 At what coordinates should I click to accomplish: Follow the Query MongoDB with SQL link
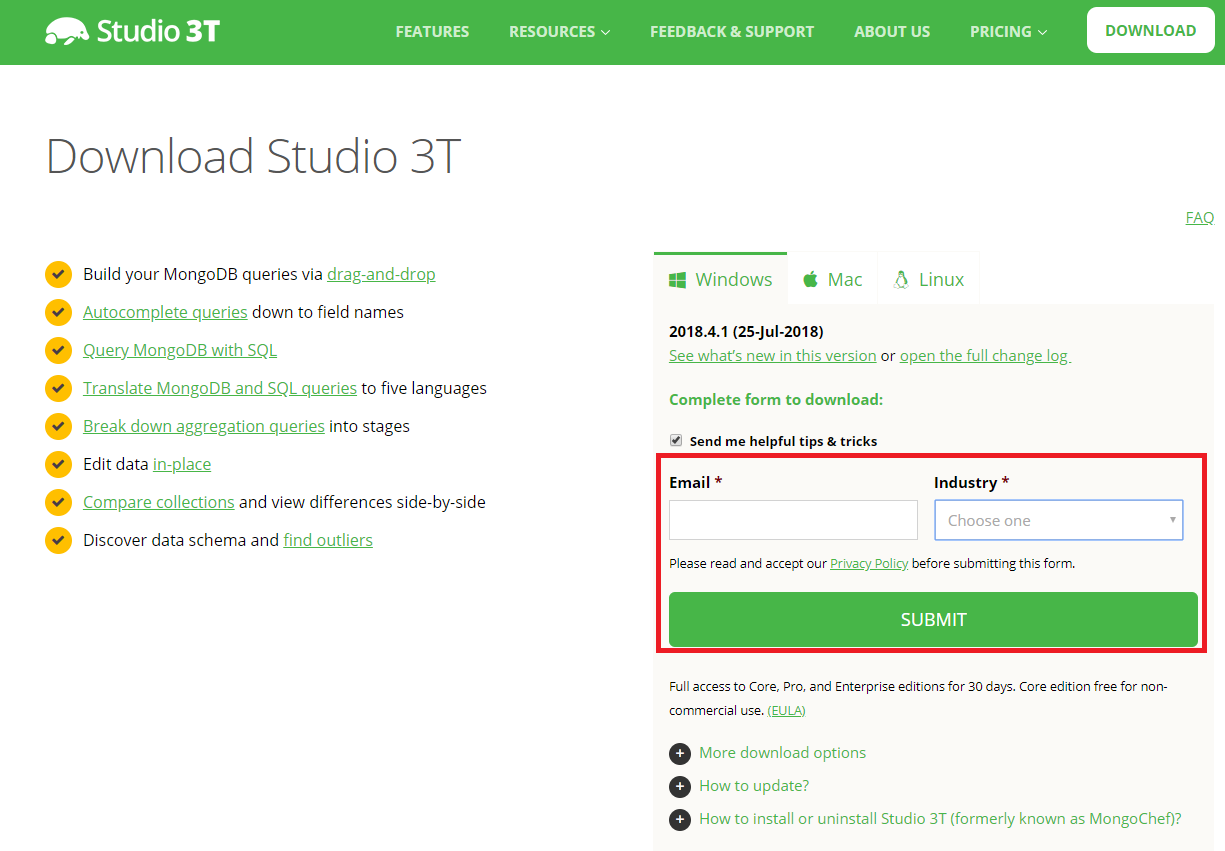pos(180,350)
